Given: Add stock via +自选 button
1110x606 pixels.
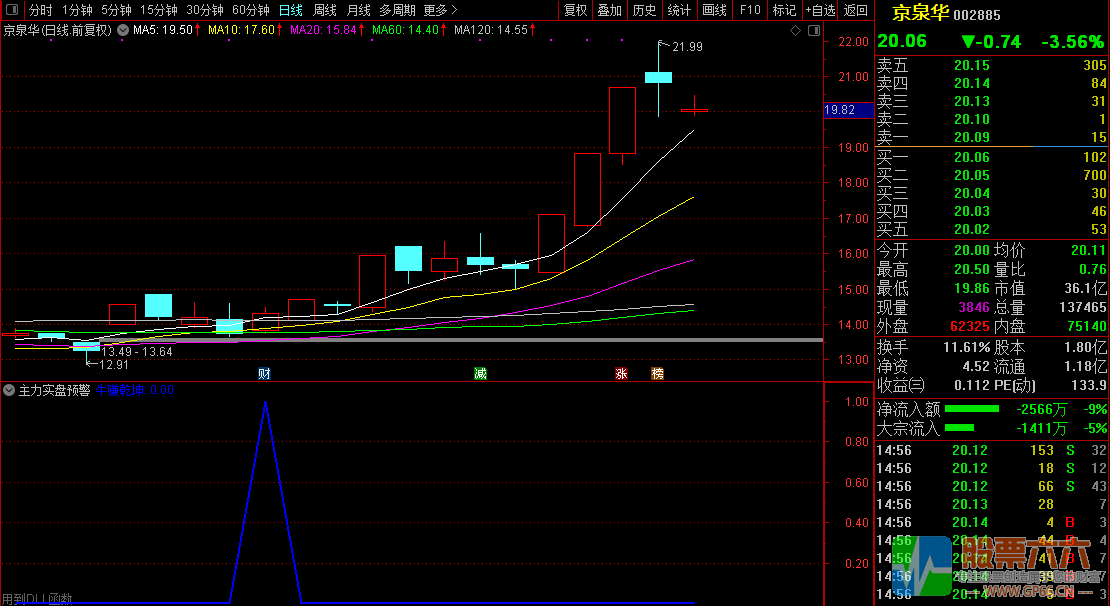Looking at the screenshot, I should coord(820,10).
